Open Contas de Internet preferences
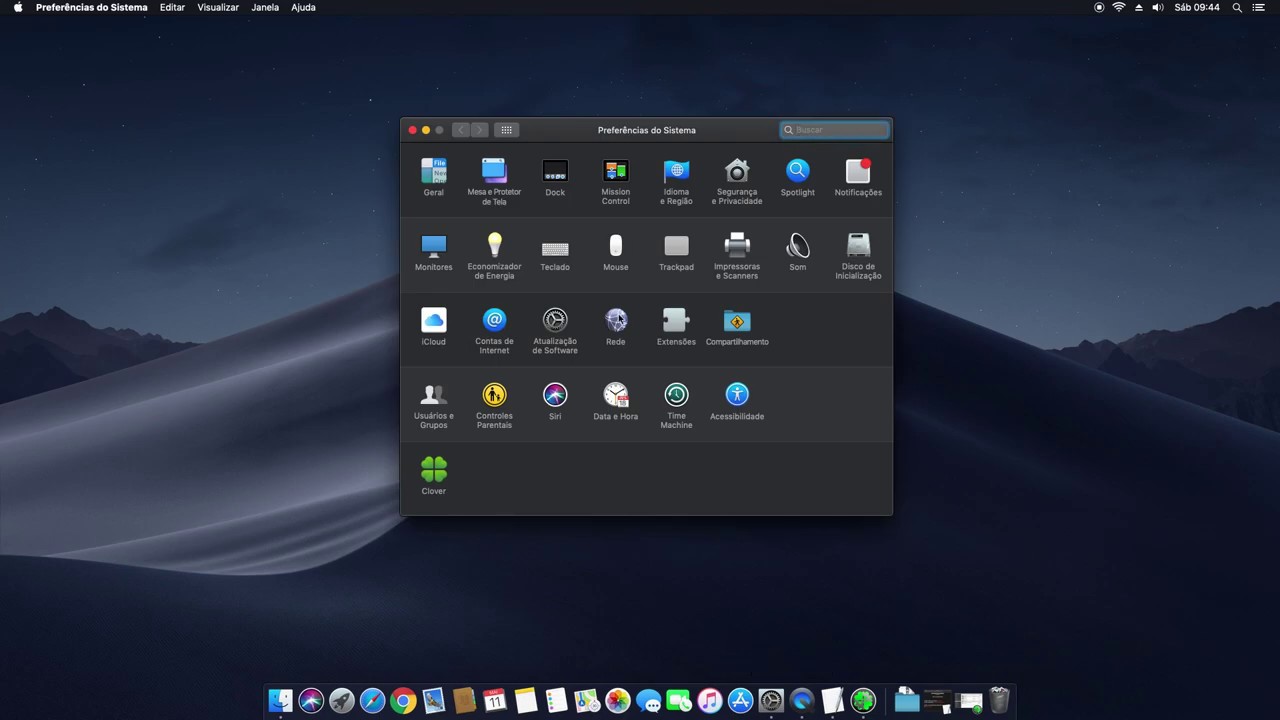Image resolution: width=1280 pixels, height=720 pixels. pyautogui.click(x=494, y=331)
